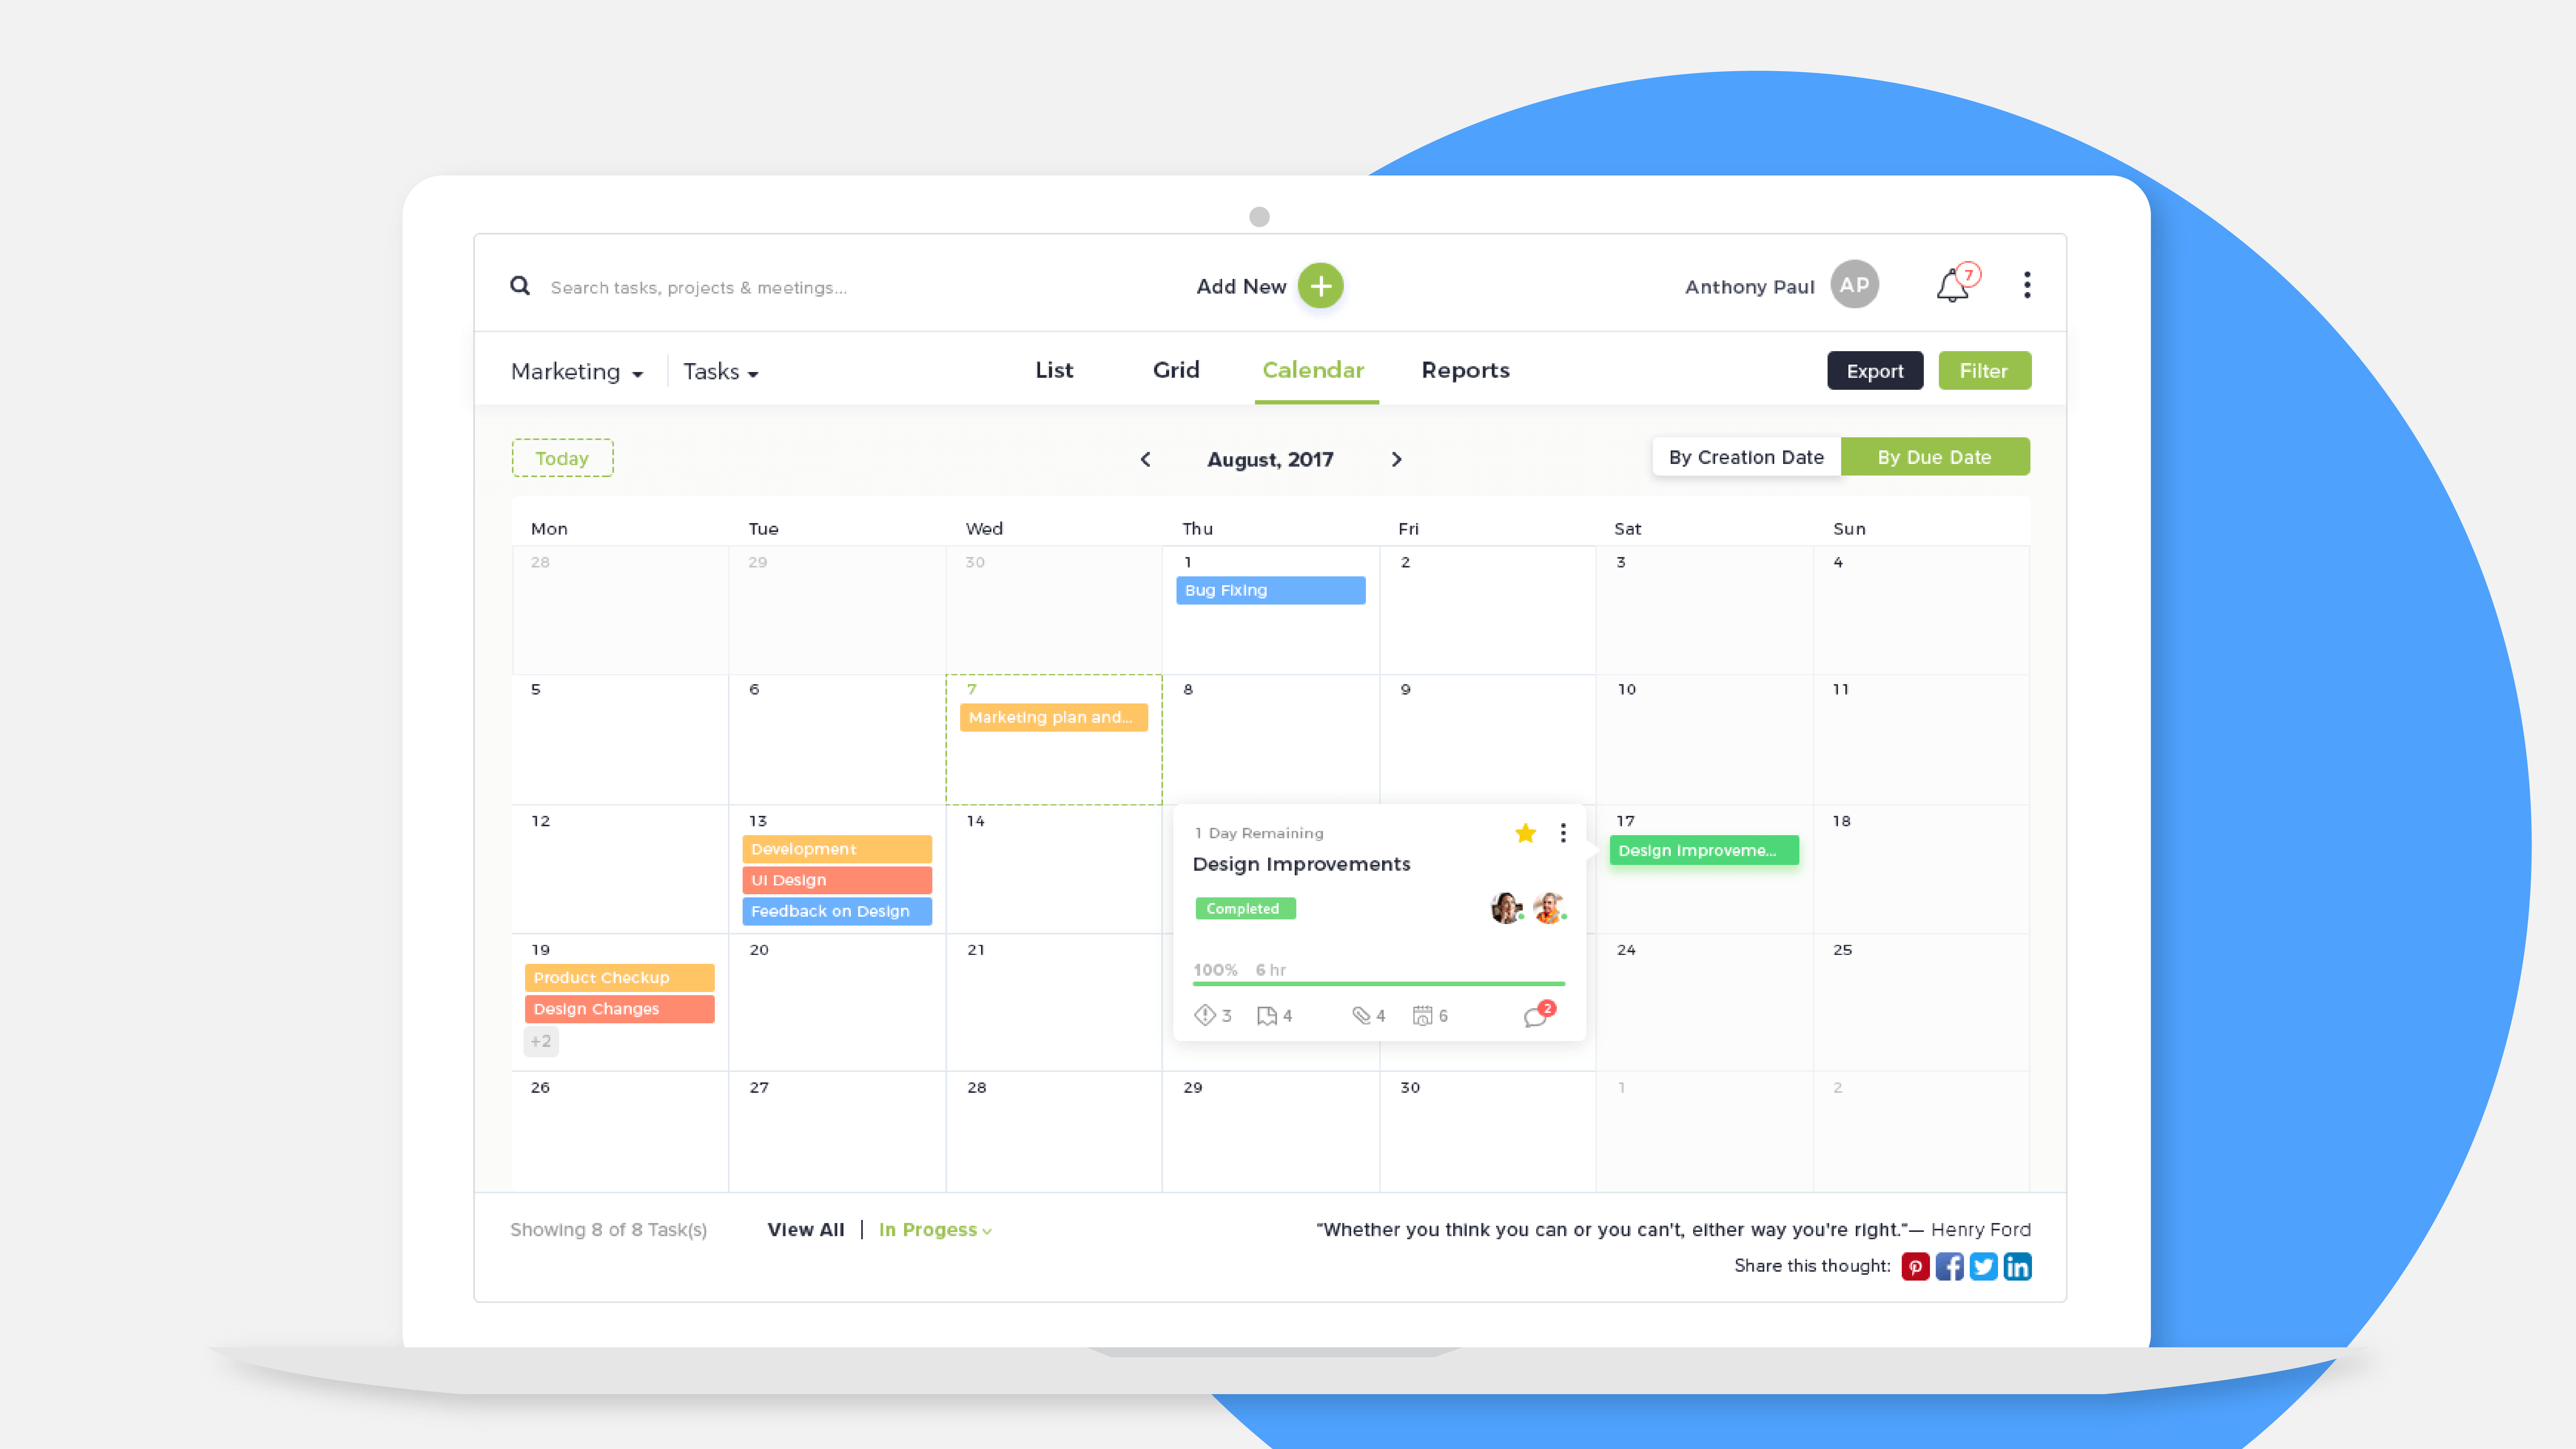Click the Today button to go to today
Screen dimensions: 2576x1449
pos(561,457)
